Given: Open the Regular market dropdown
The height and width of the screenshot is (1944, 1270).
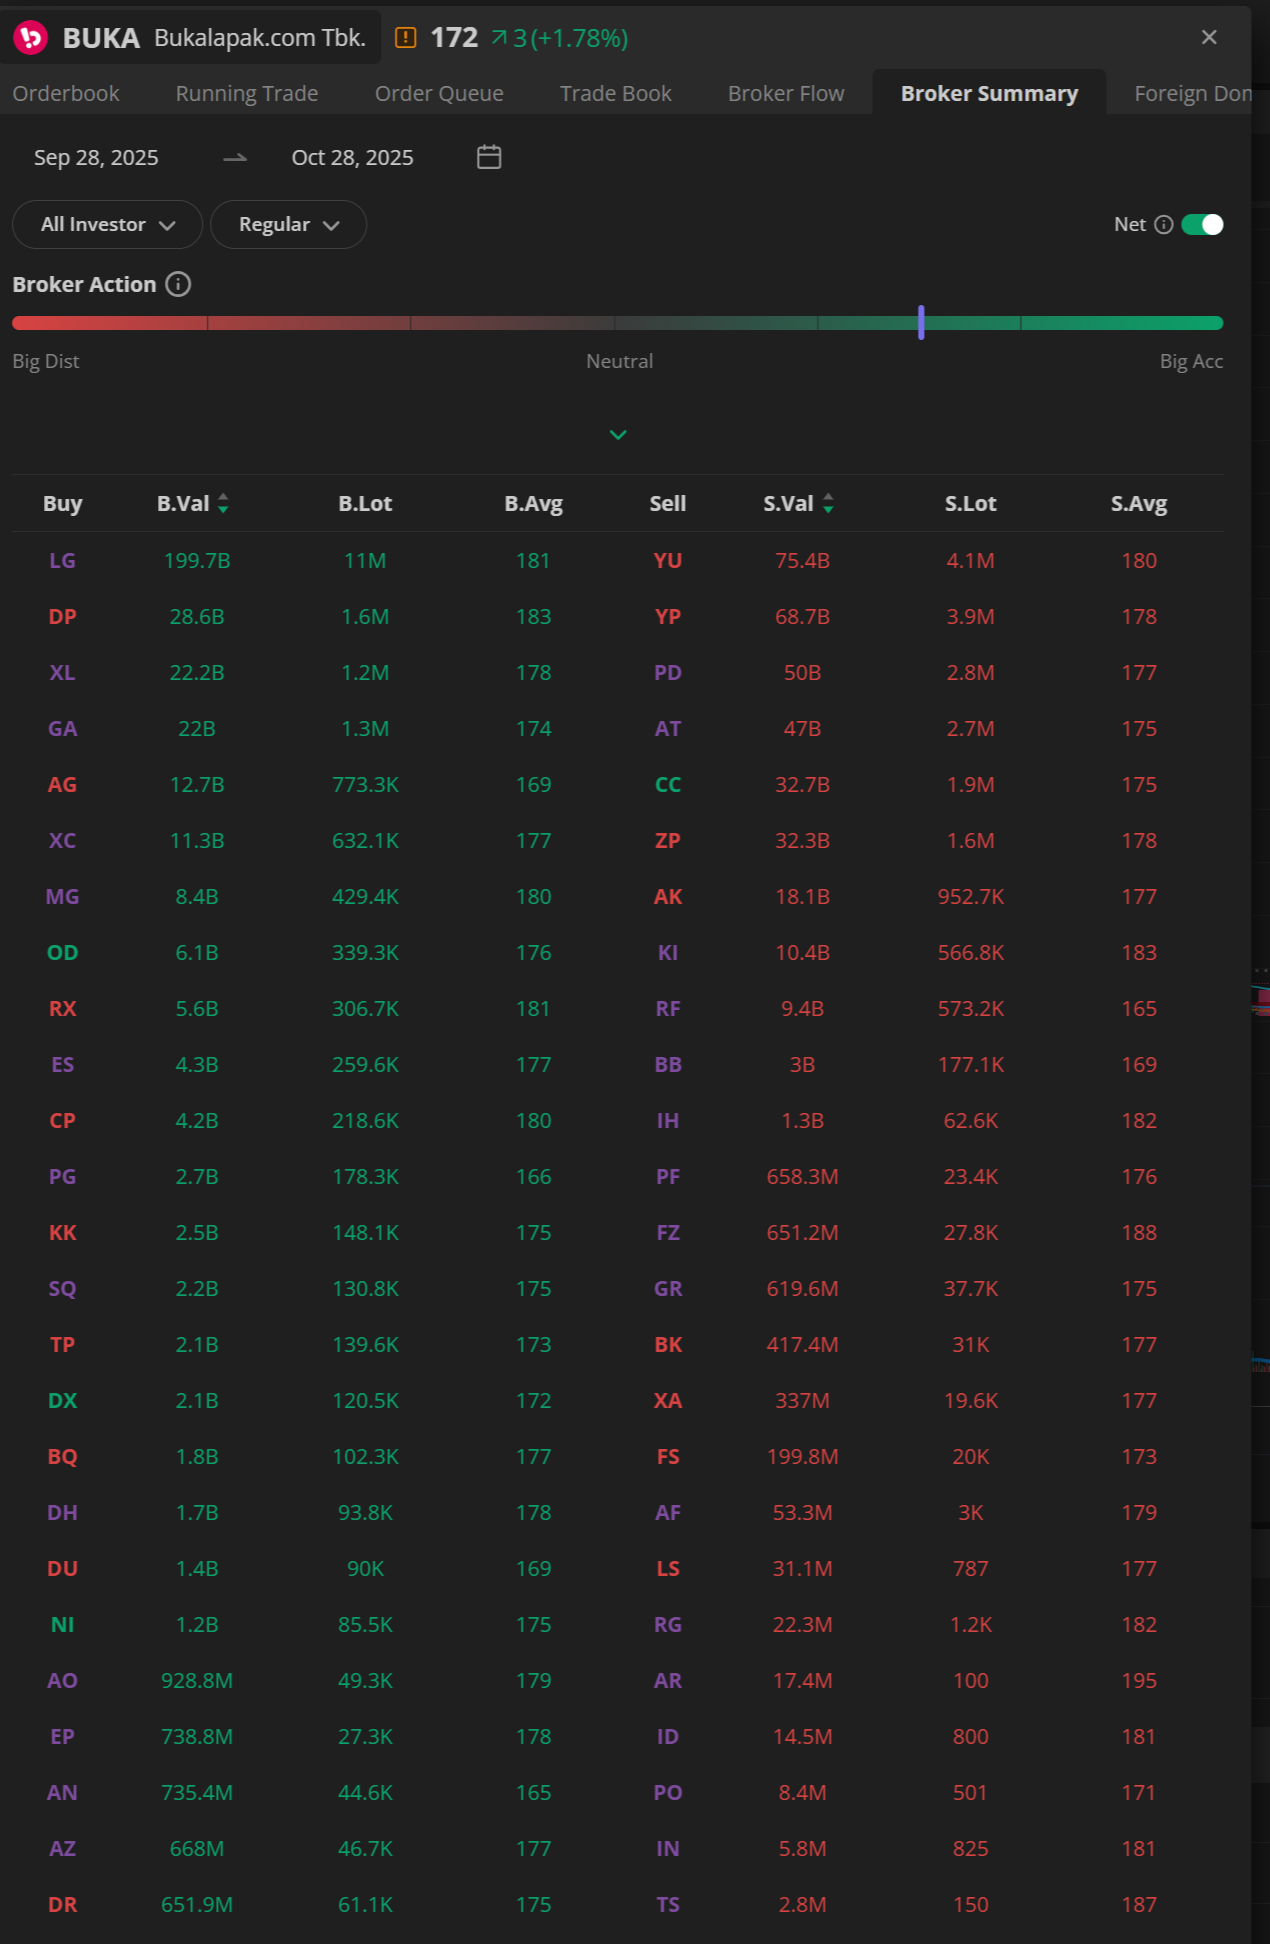Looking at the screenshot, I should point(288,225).
